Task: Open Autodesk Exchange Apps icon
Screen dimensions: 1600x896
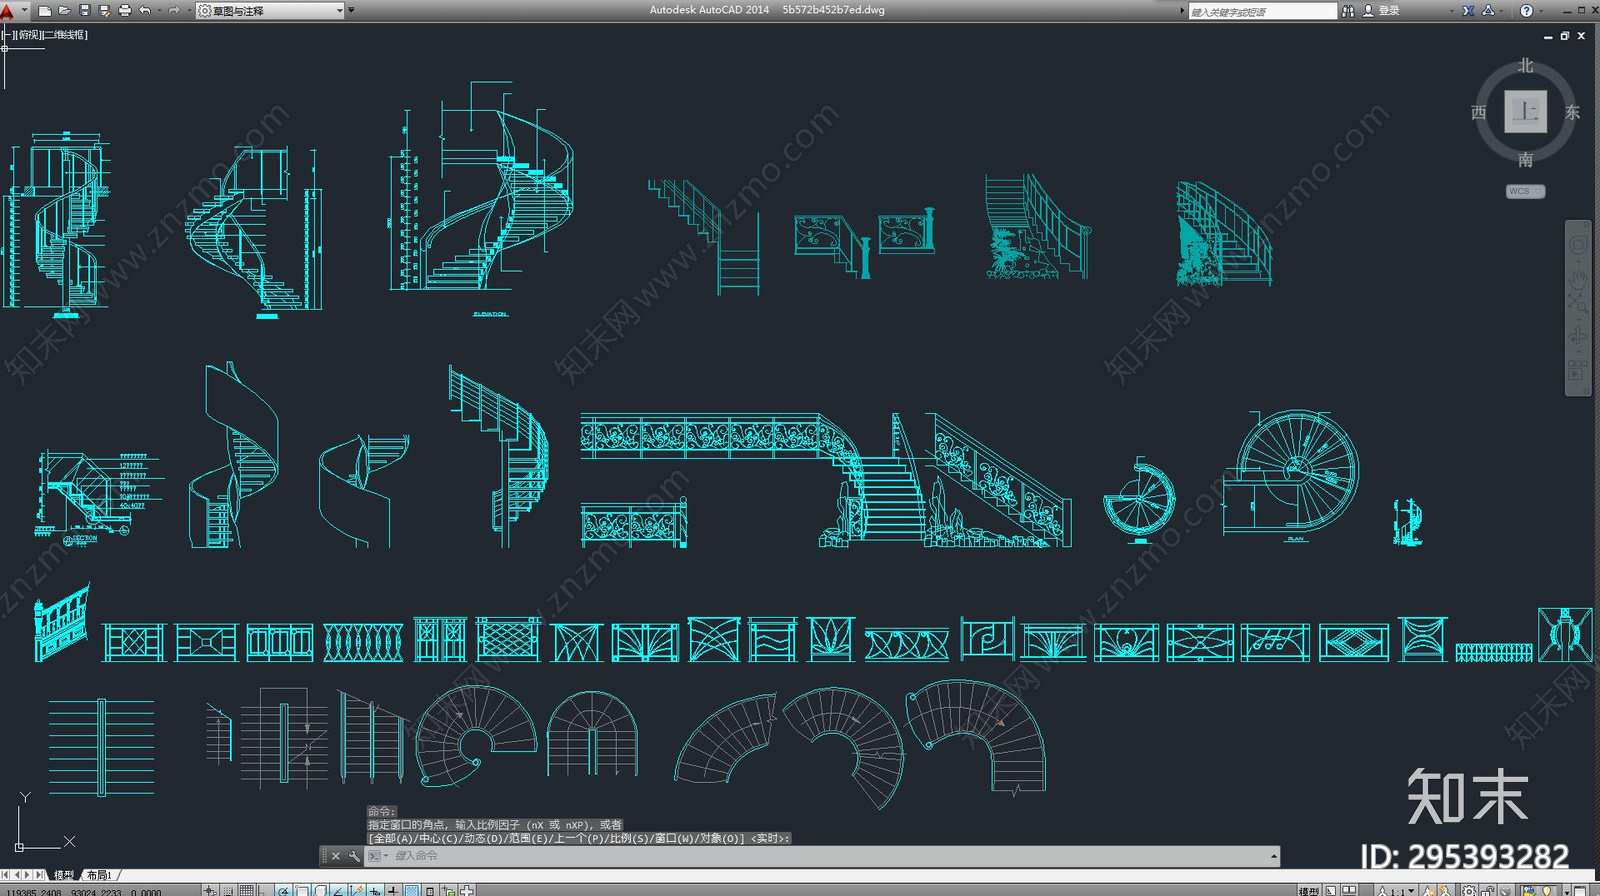Action: (x=1468, y=11)
